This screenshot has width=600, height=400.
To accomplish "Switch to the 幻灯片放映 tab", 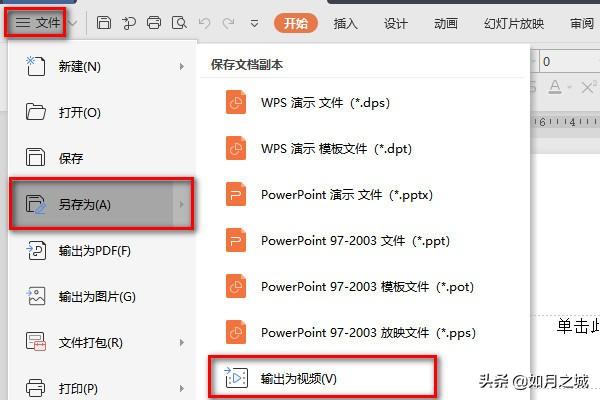I will pyautogui.click(x=514, y=24).
